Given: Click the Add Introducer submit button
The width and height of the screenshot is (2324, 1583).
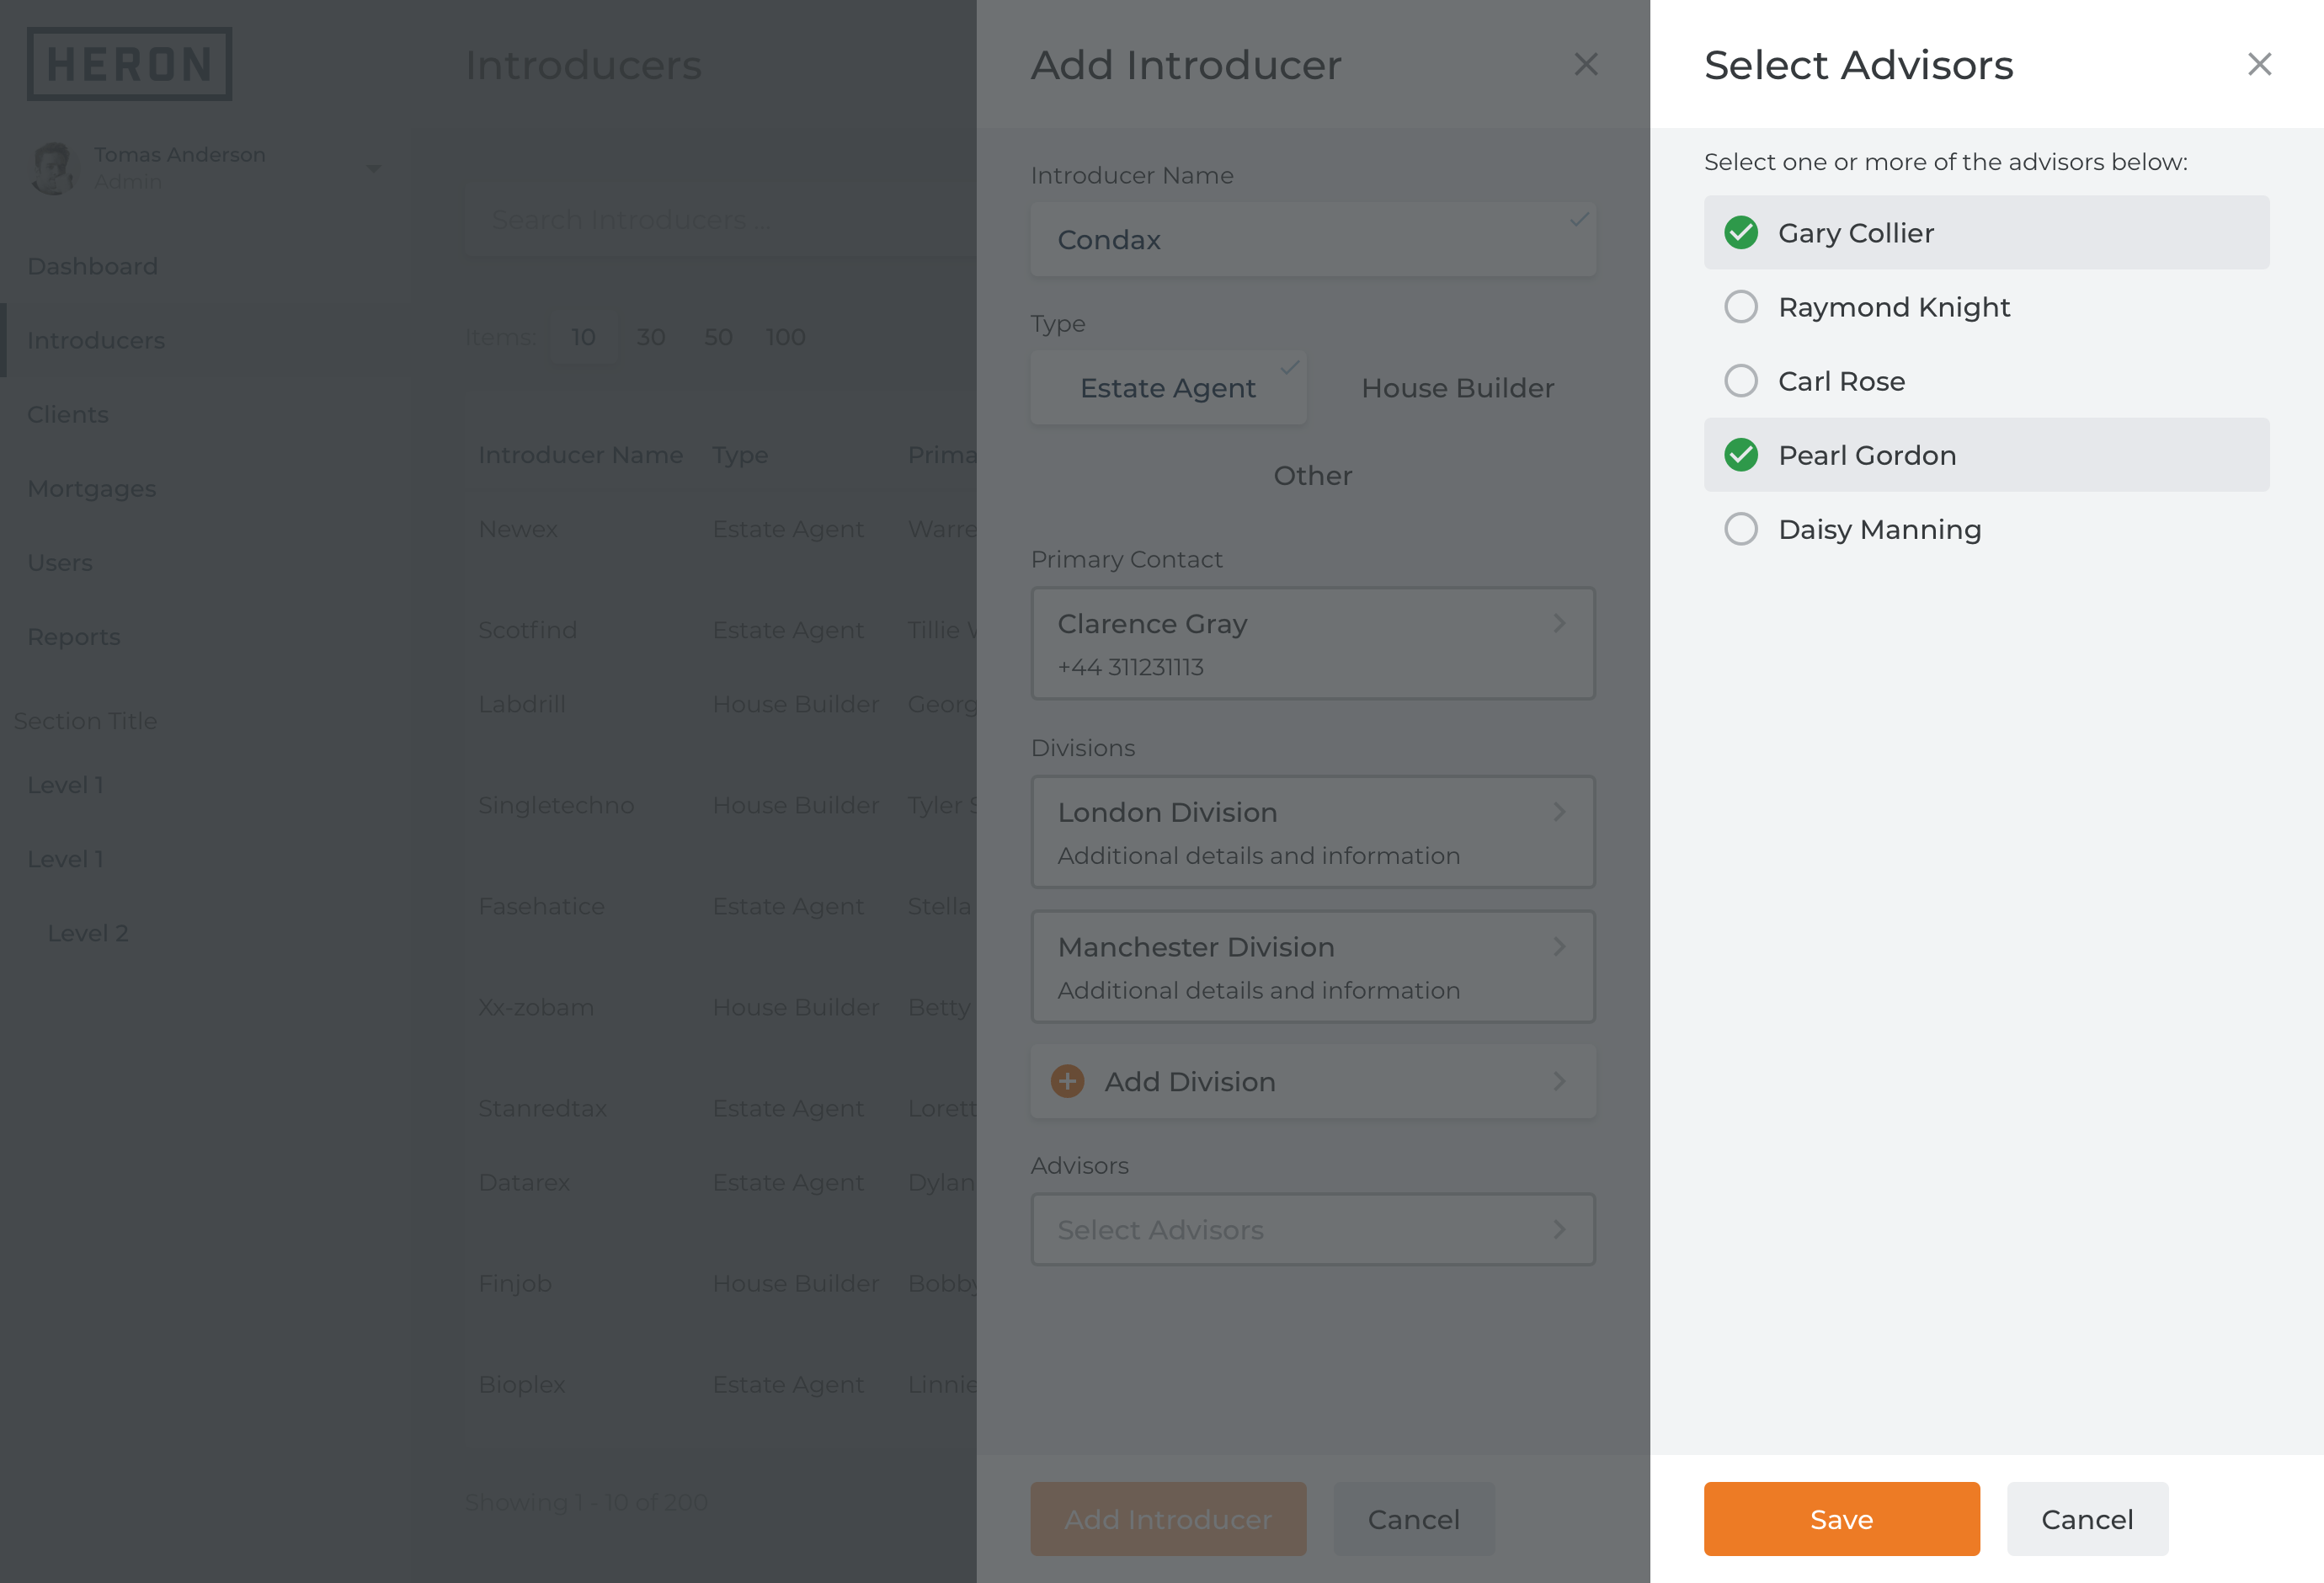Looking at the screenshot, I should (1168, 1518).
